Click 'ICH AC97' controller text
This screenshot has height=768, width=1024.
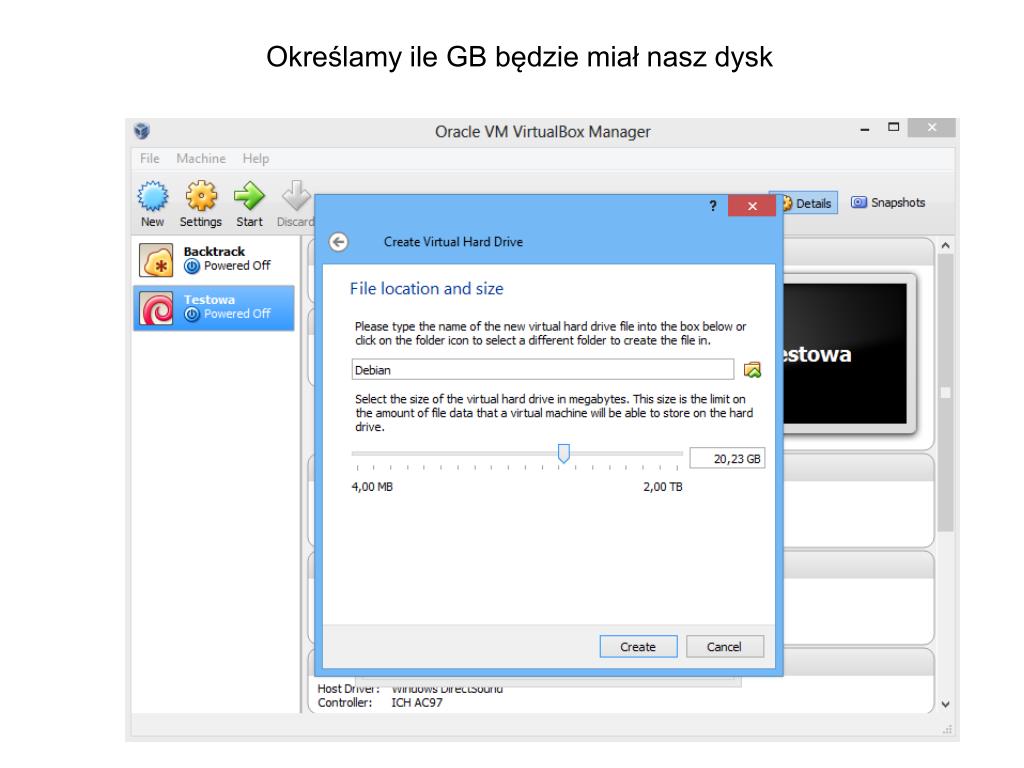point(417,703)
